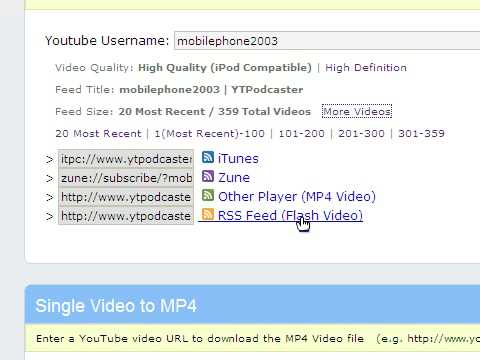Click the zune://subscribe URL field
Image resolution: width=480 pixels, height=360 pixels.
click(126, 178)
